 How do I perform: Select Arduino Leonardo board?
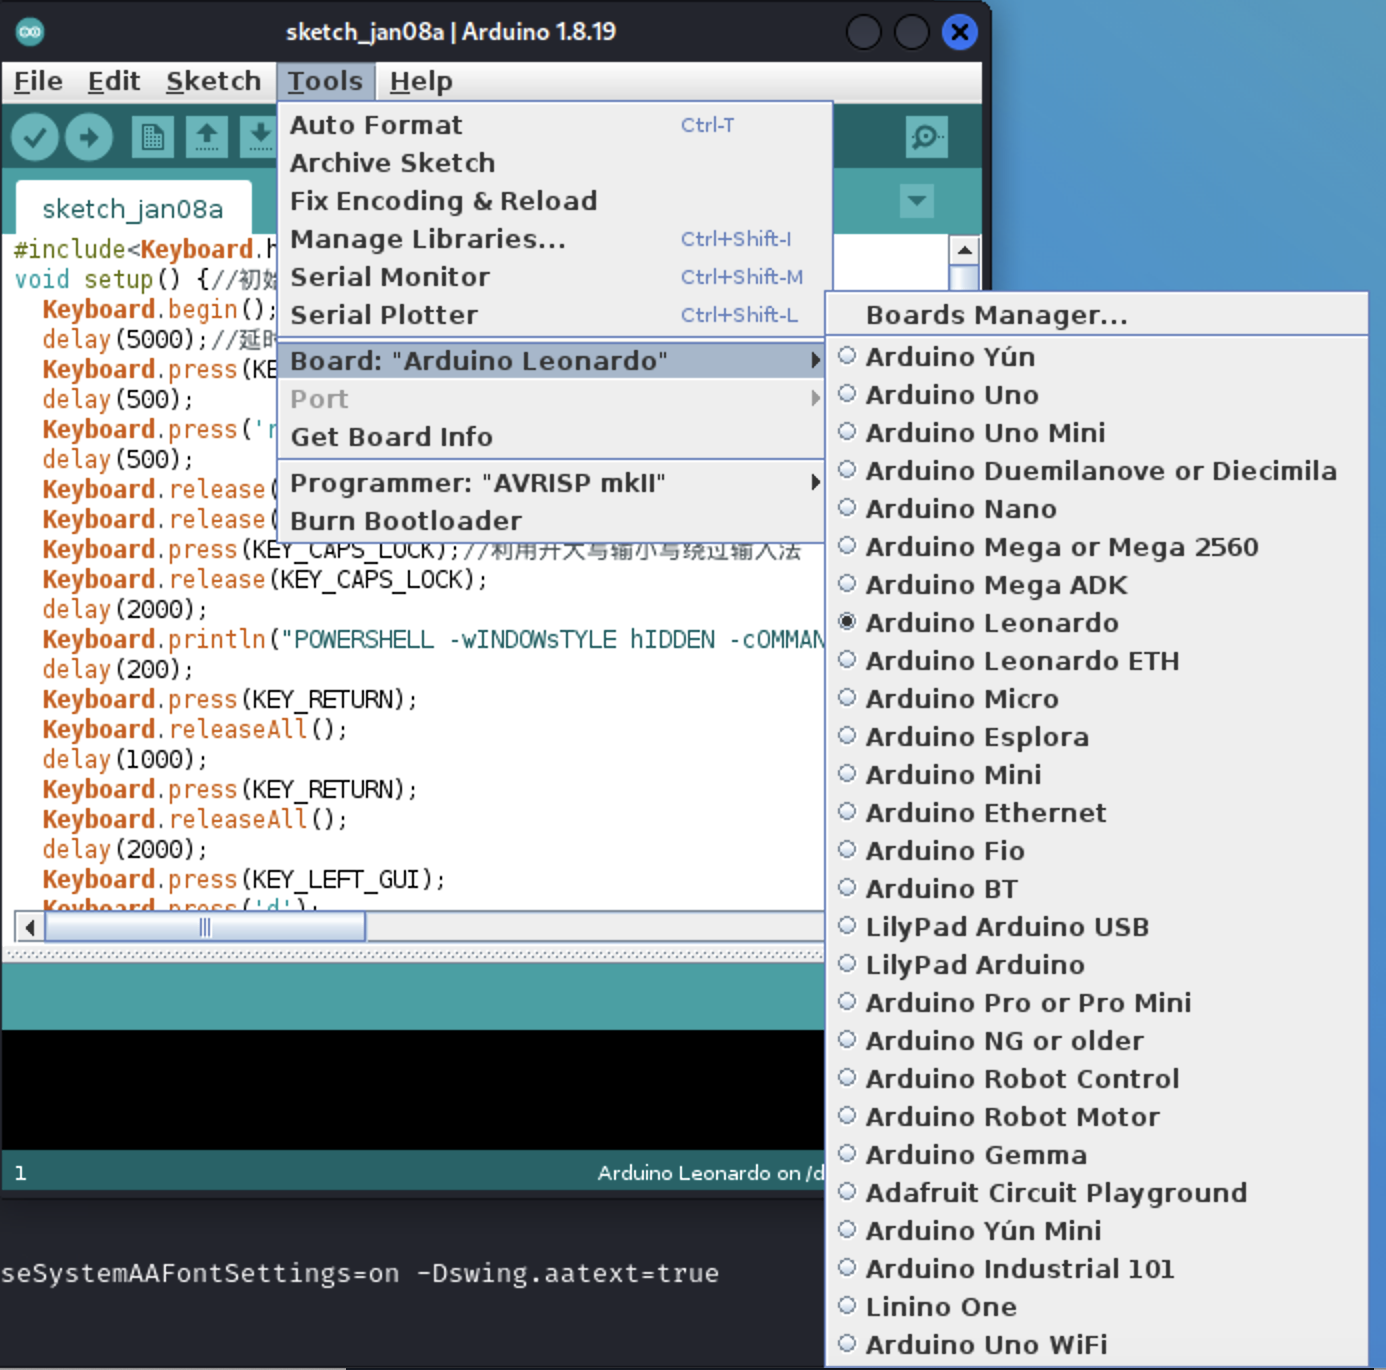(1097, 623)
